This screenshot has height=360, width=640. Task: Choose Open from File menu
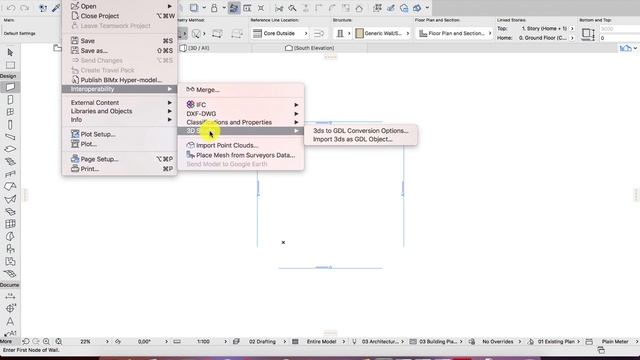point(119,6)
